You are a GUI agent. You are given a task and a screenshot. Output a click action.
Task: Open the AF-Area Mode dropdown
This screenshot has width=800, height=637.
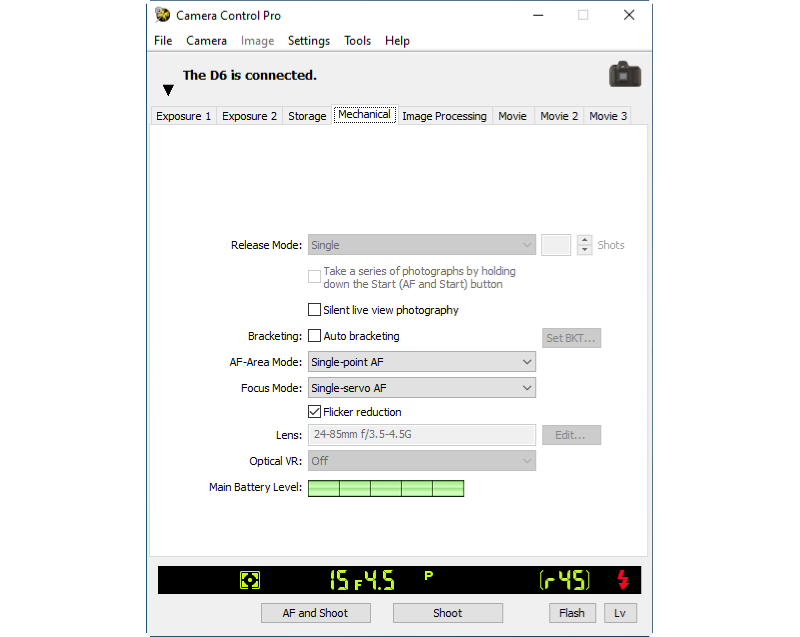coord(422,362)
